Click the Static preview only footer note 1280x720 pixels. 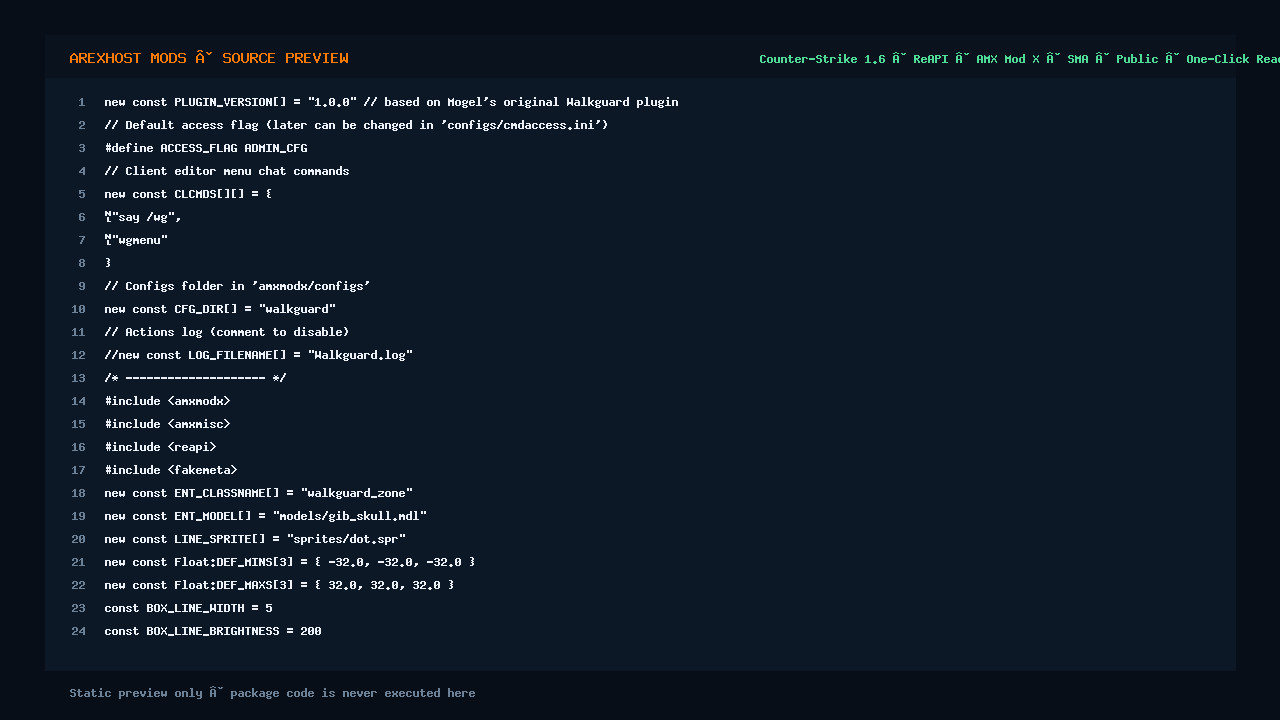click(272, 693)
